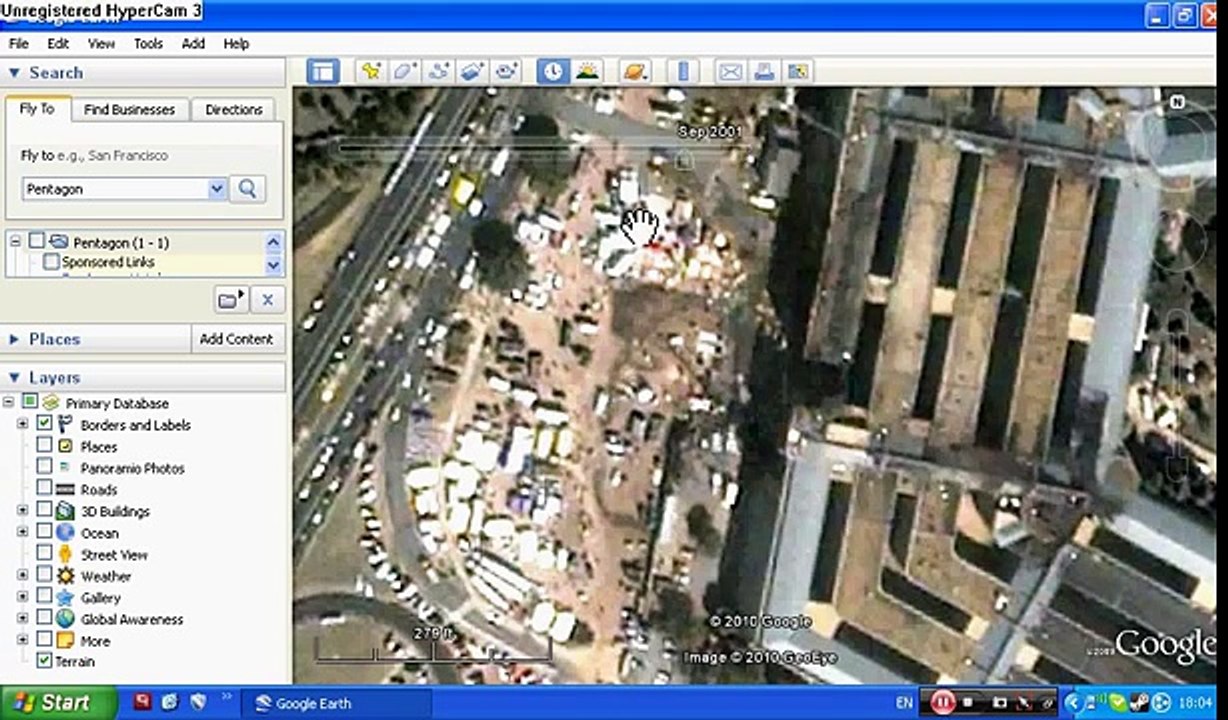1228x720 pixels.
Task: Collapse the Primary Database tree node
Action: tap(9, 402)
